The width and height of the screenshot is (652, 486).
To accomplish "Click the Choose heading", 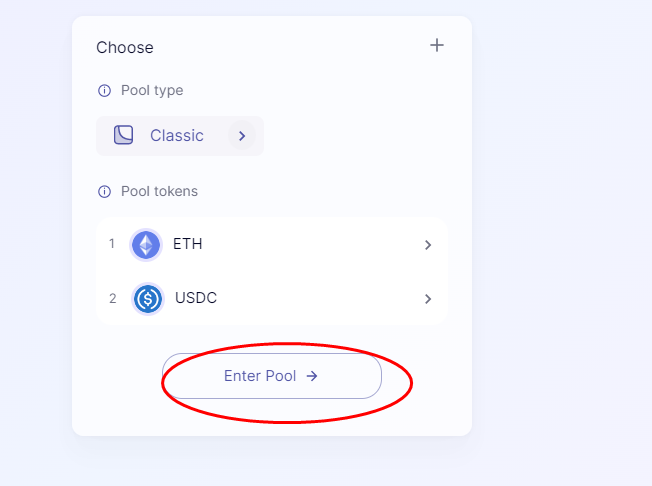I will [125, 47].
